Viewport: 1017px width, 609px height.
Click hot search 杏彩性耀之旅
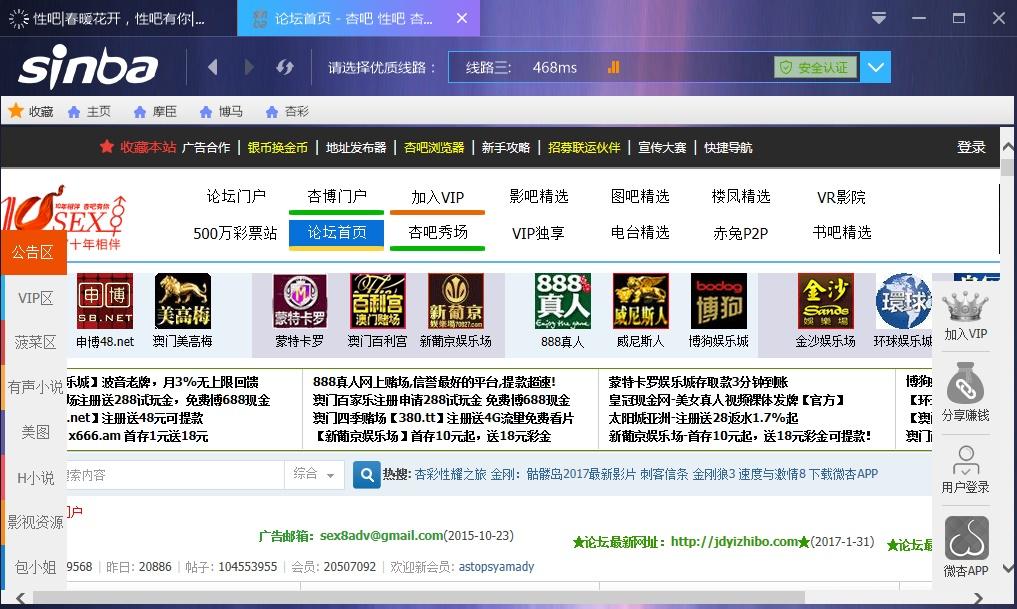point(450,474)
